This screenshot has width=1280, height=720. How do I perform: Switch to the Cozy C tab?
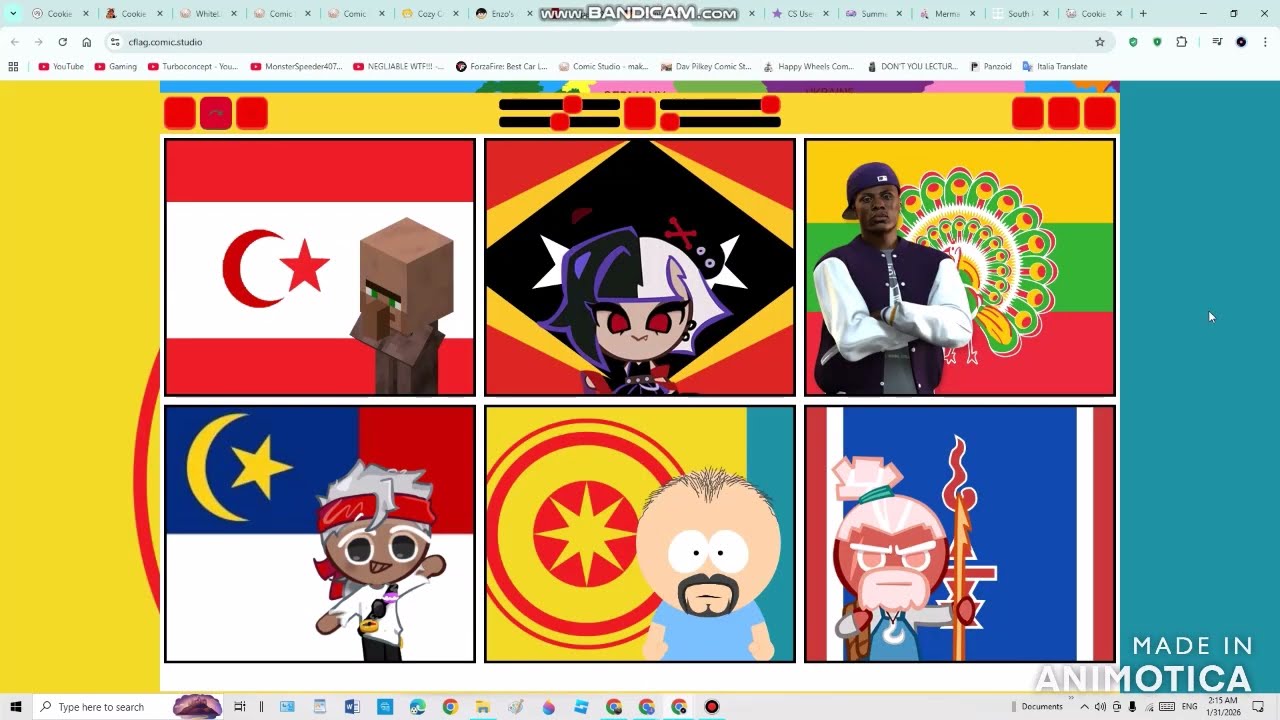(x=430, y=14)
